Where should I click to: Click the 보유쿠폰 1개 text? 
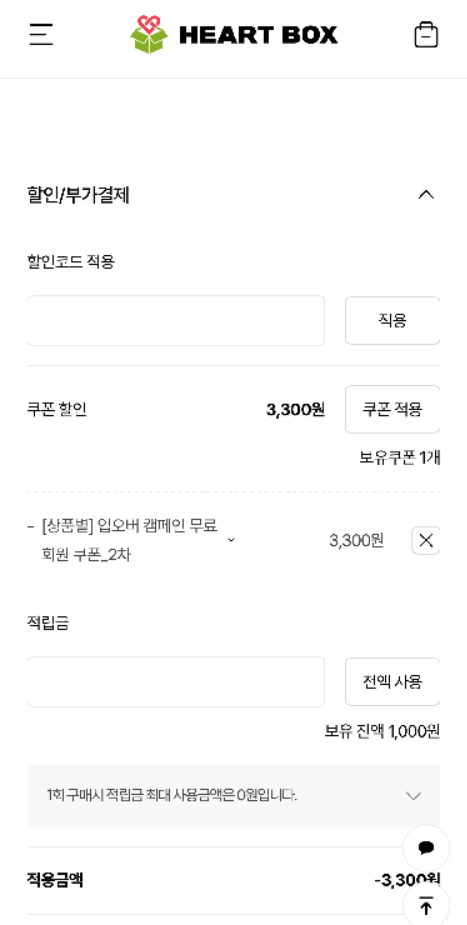(400, 458)
